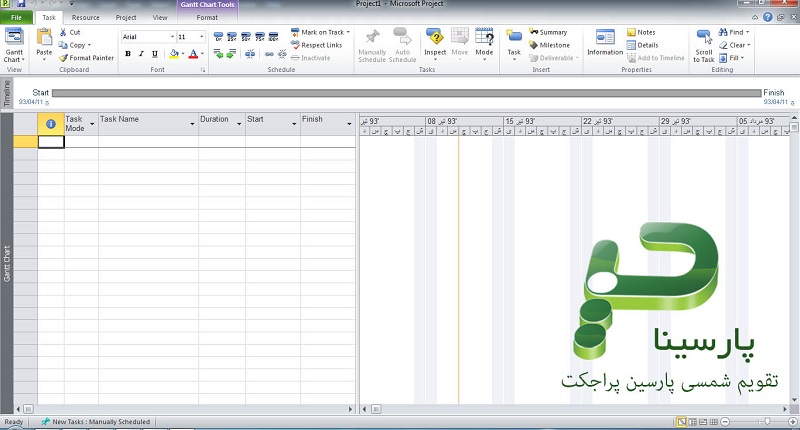Image resolution: width=800 pixels, height=430 pixels.
Task: Switch to the Format tab
Action: 207,17
